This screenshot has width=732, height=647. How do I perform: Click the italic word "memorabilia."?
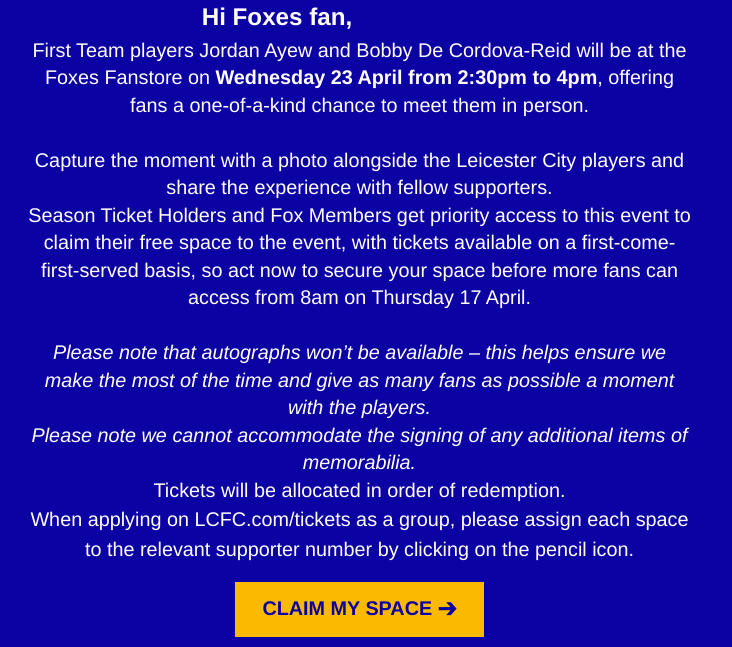(359, 463)
